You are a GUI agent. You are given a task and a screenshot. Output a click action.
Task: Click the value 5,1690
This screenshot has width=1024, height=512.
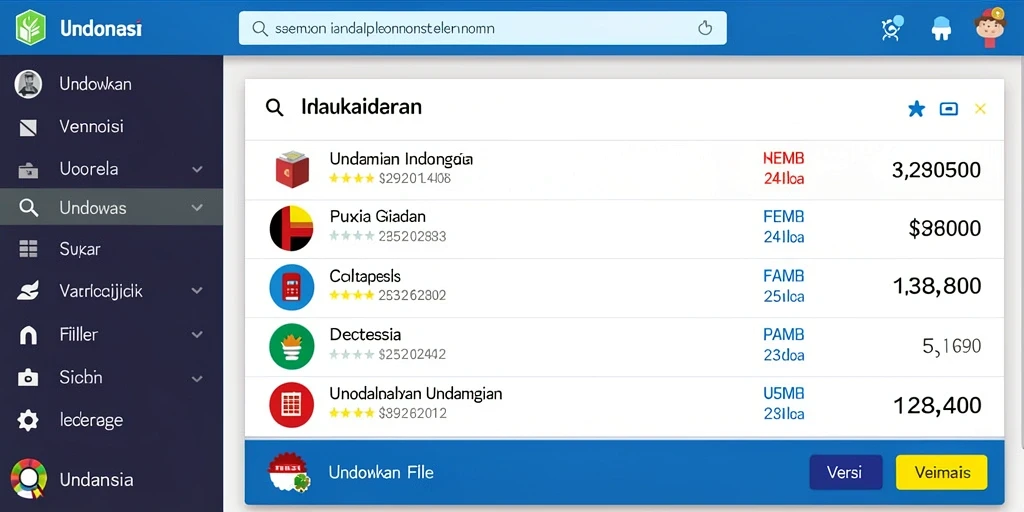pyautogui.click(x=952, y=346)
